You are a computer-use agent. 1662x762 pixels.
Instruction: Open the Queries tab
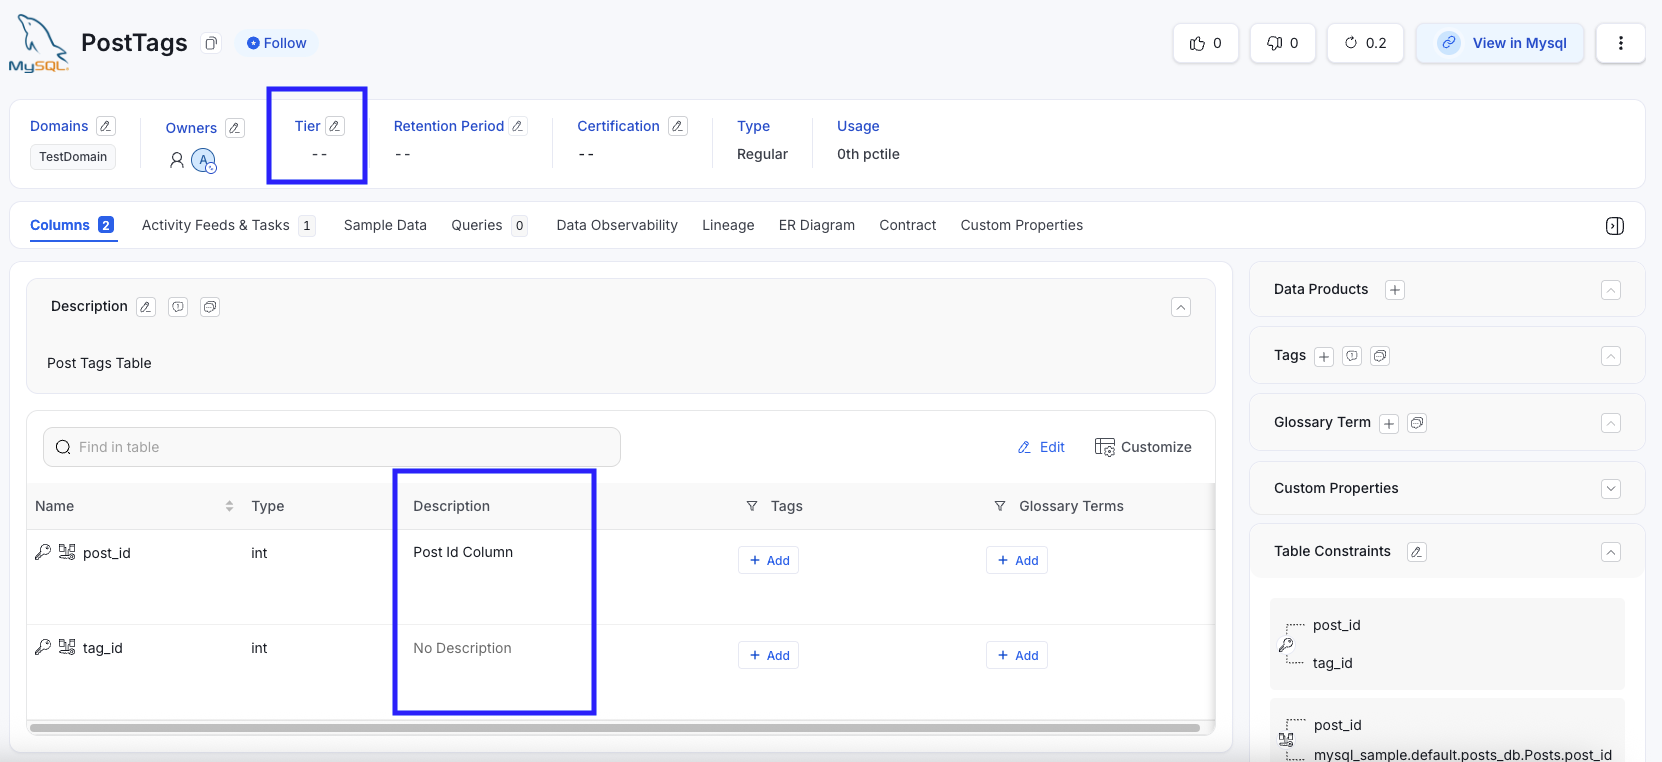489,225
